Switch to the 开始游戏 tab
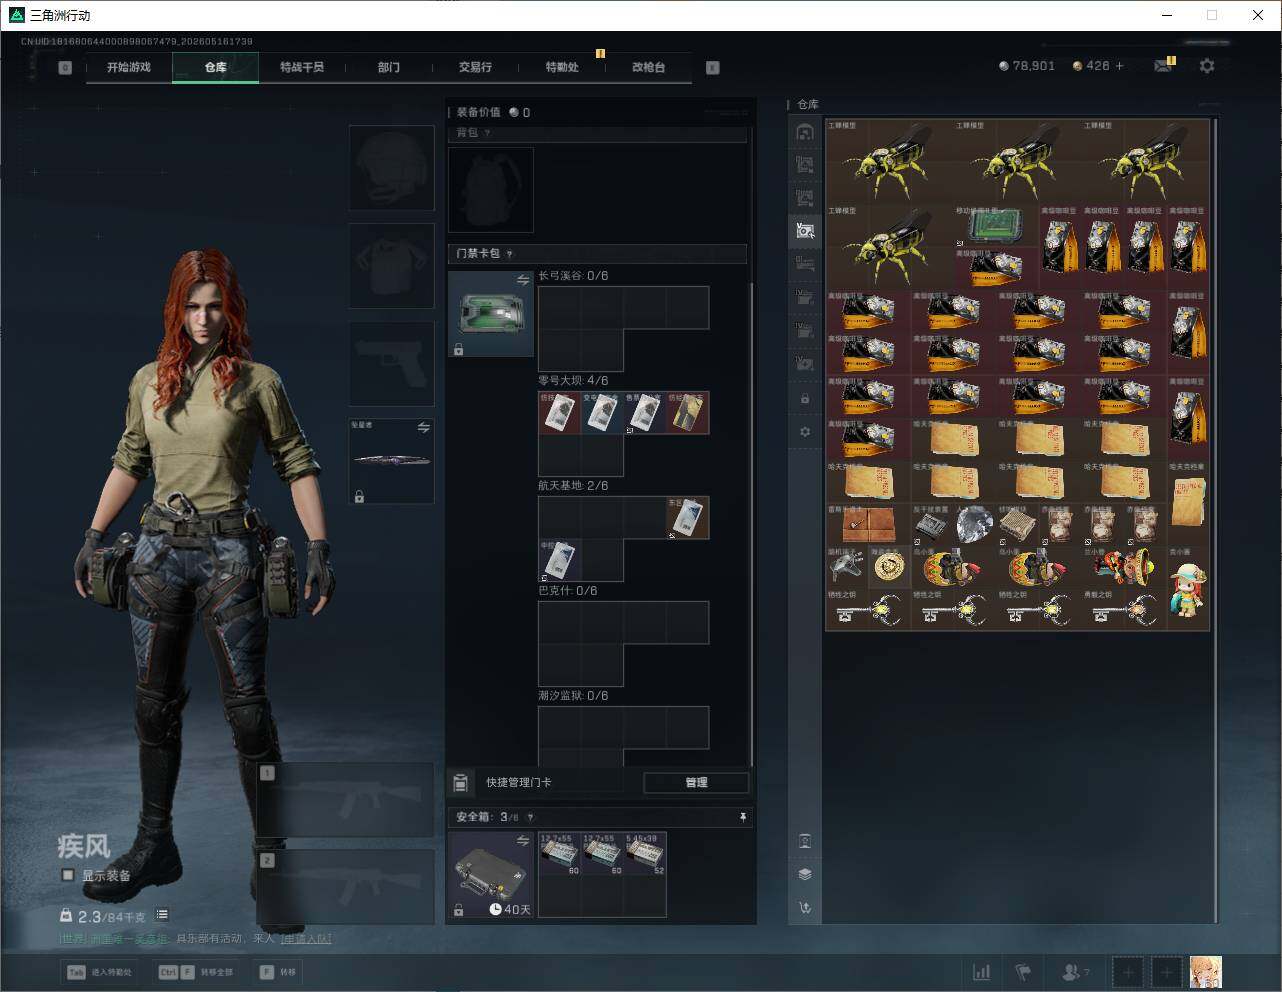This screenshot has height=992, width=1282. coord(129,67)
